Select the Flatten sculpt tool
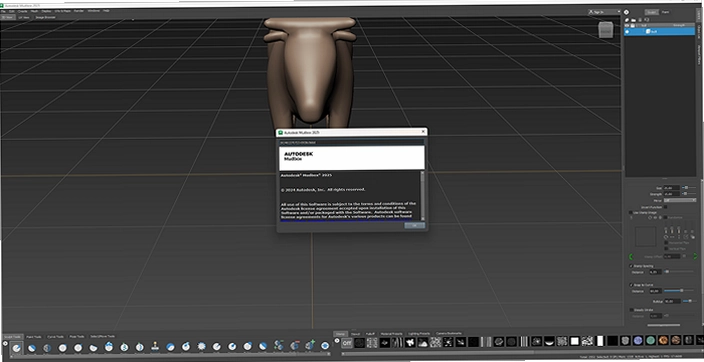The width and height of the screenshot is (704, 362). pyautogui.click(x=93, y=347)
